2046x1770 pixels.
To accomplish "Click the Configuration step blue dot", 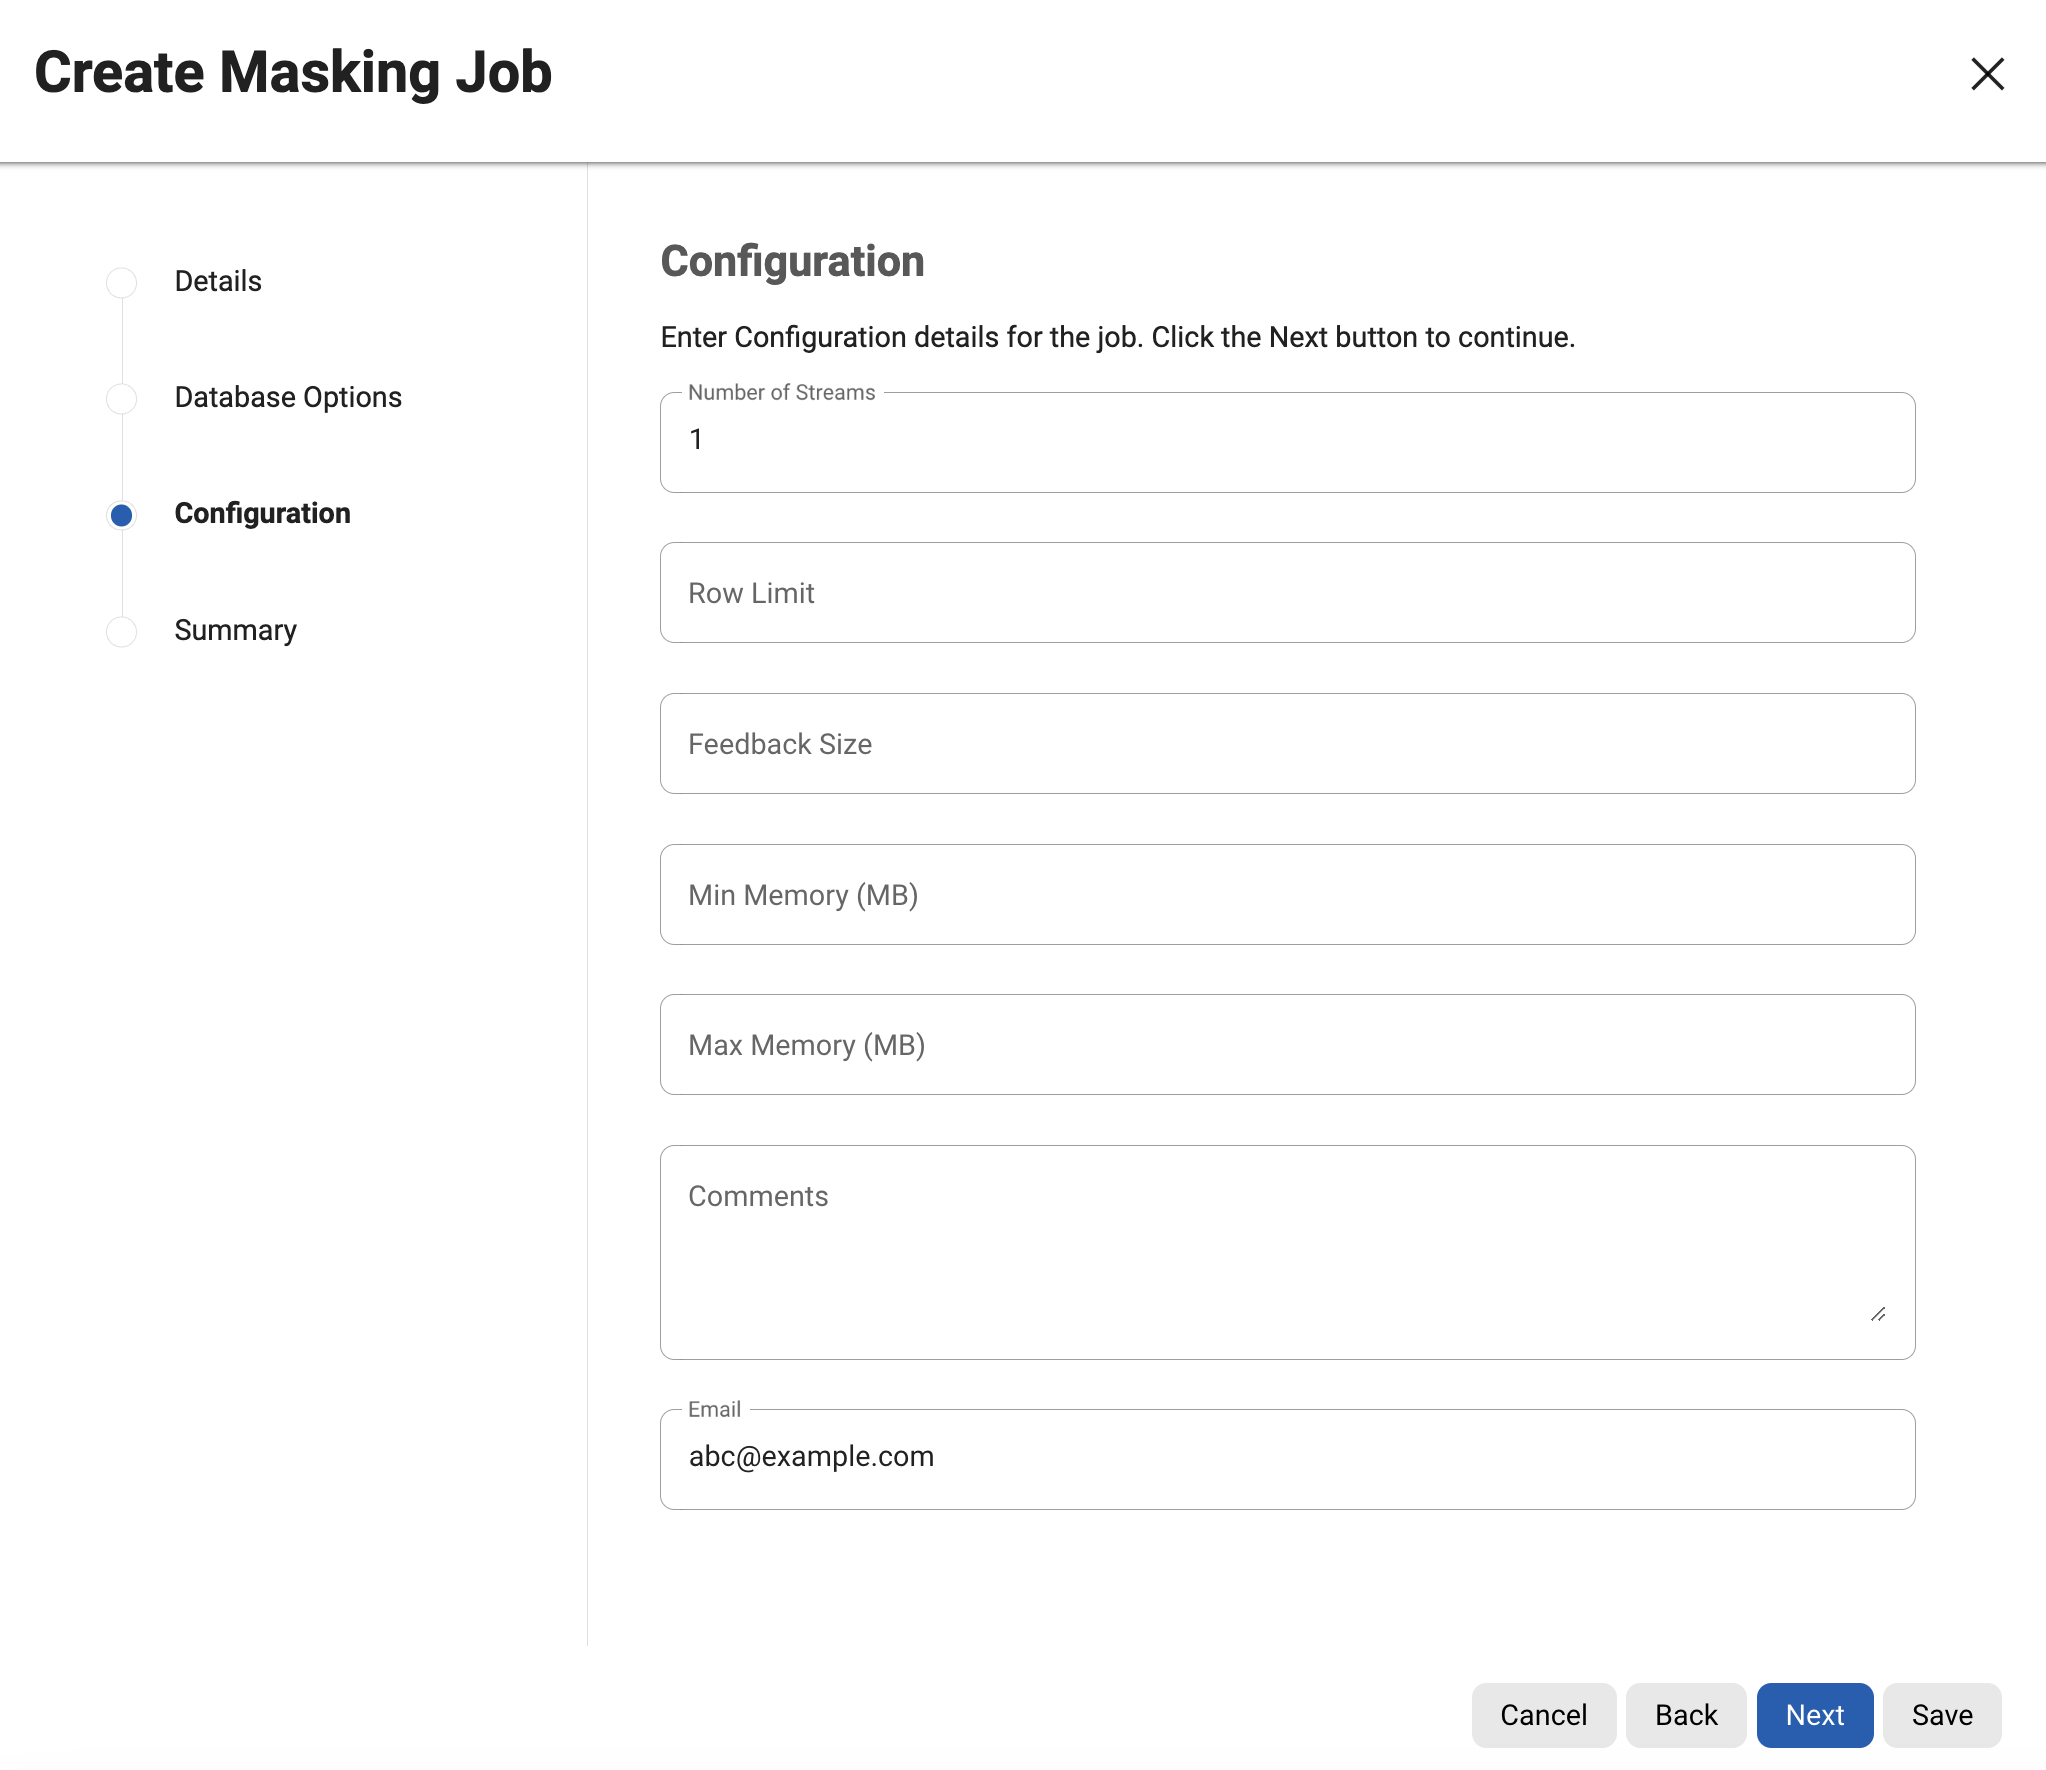I will [122, 515].
